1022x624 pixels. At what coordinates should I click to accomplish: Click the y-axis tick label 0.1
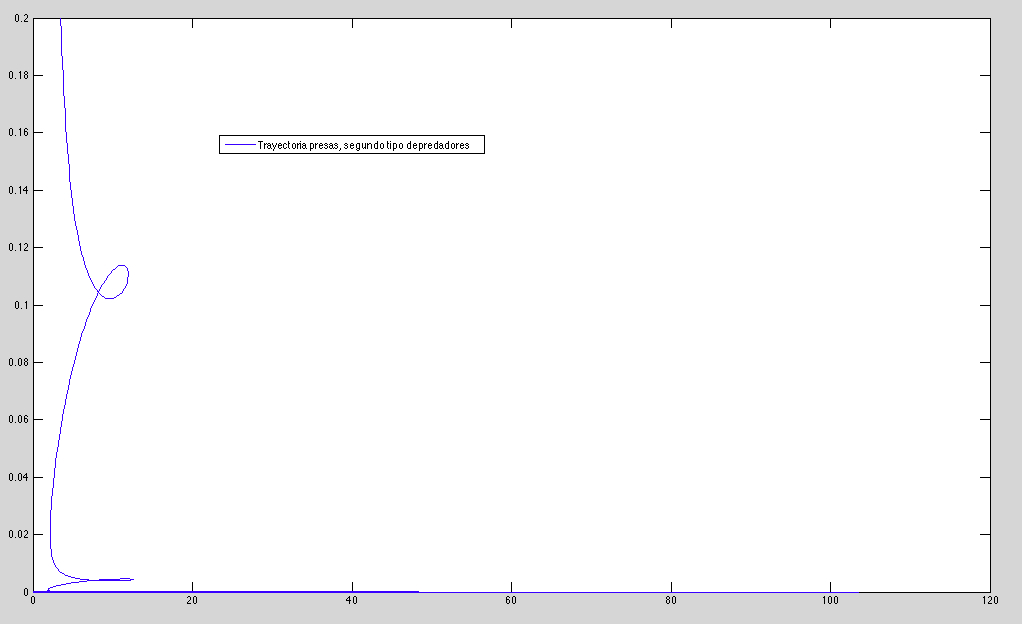pyautogui.click(x=22, y=305)
